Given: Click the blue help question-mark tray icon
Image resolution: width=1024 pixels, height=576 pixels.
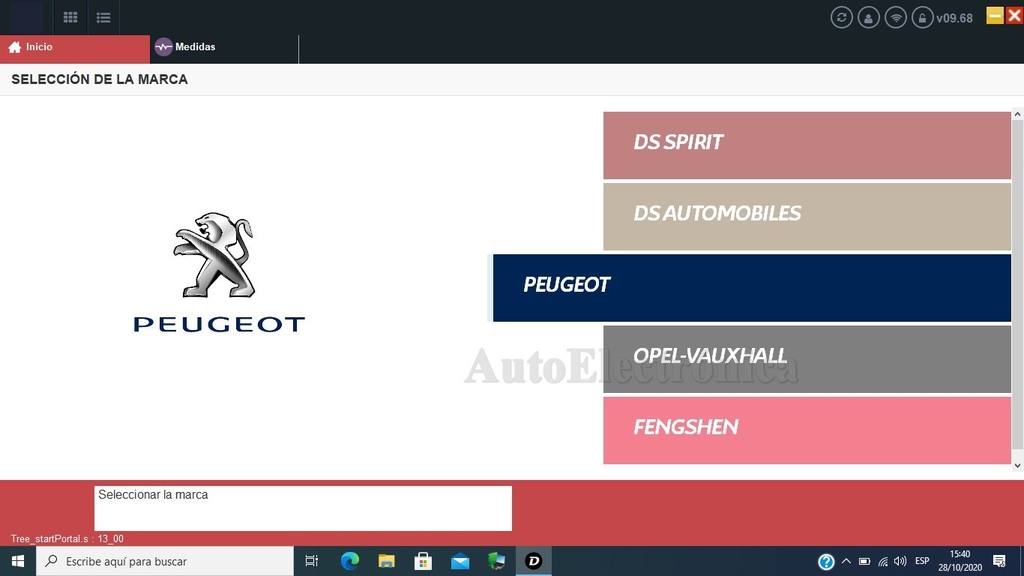Looking at the screenshot, I should pos(825,562).
